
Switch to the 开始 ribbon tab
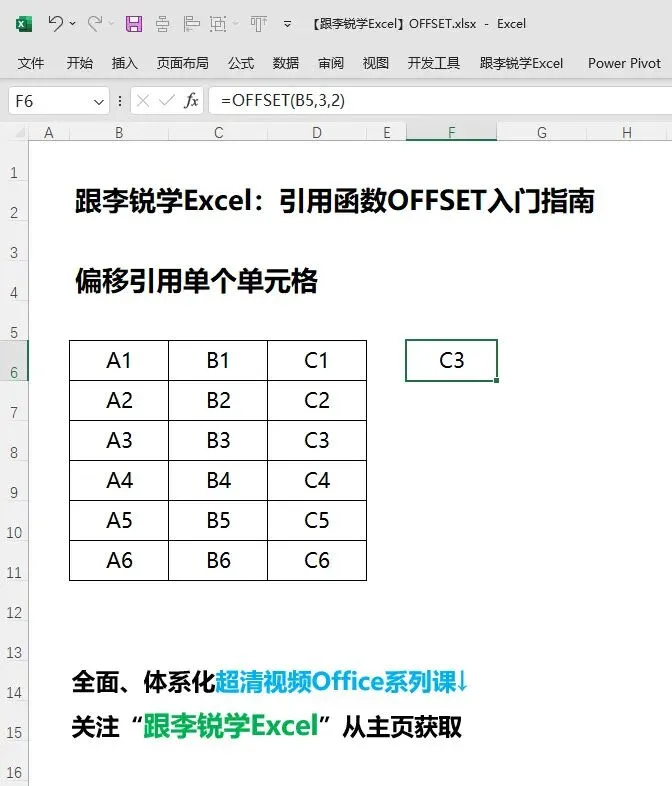pyautogui.click(x=80, y=63)
